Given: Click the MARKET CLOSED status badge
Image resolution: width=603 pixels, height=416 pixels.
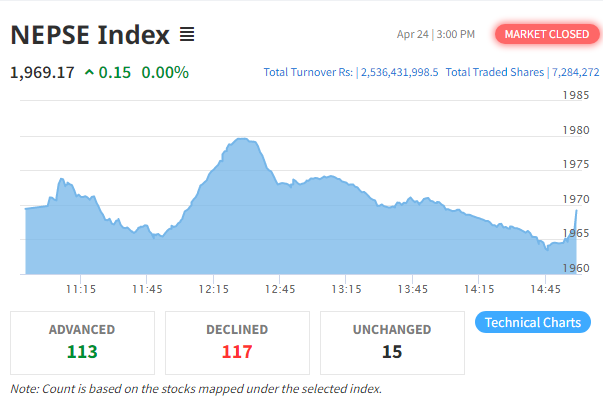Looking at the screenshot, I should pyautogui.click(x=547, y=34).
